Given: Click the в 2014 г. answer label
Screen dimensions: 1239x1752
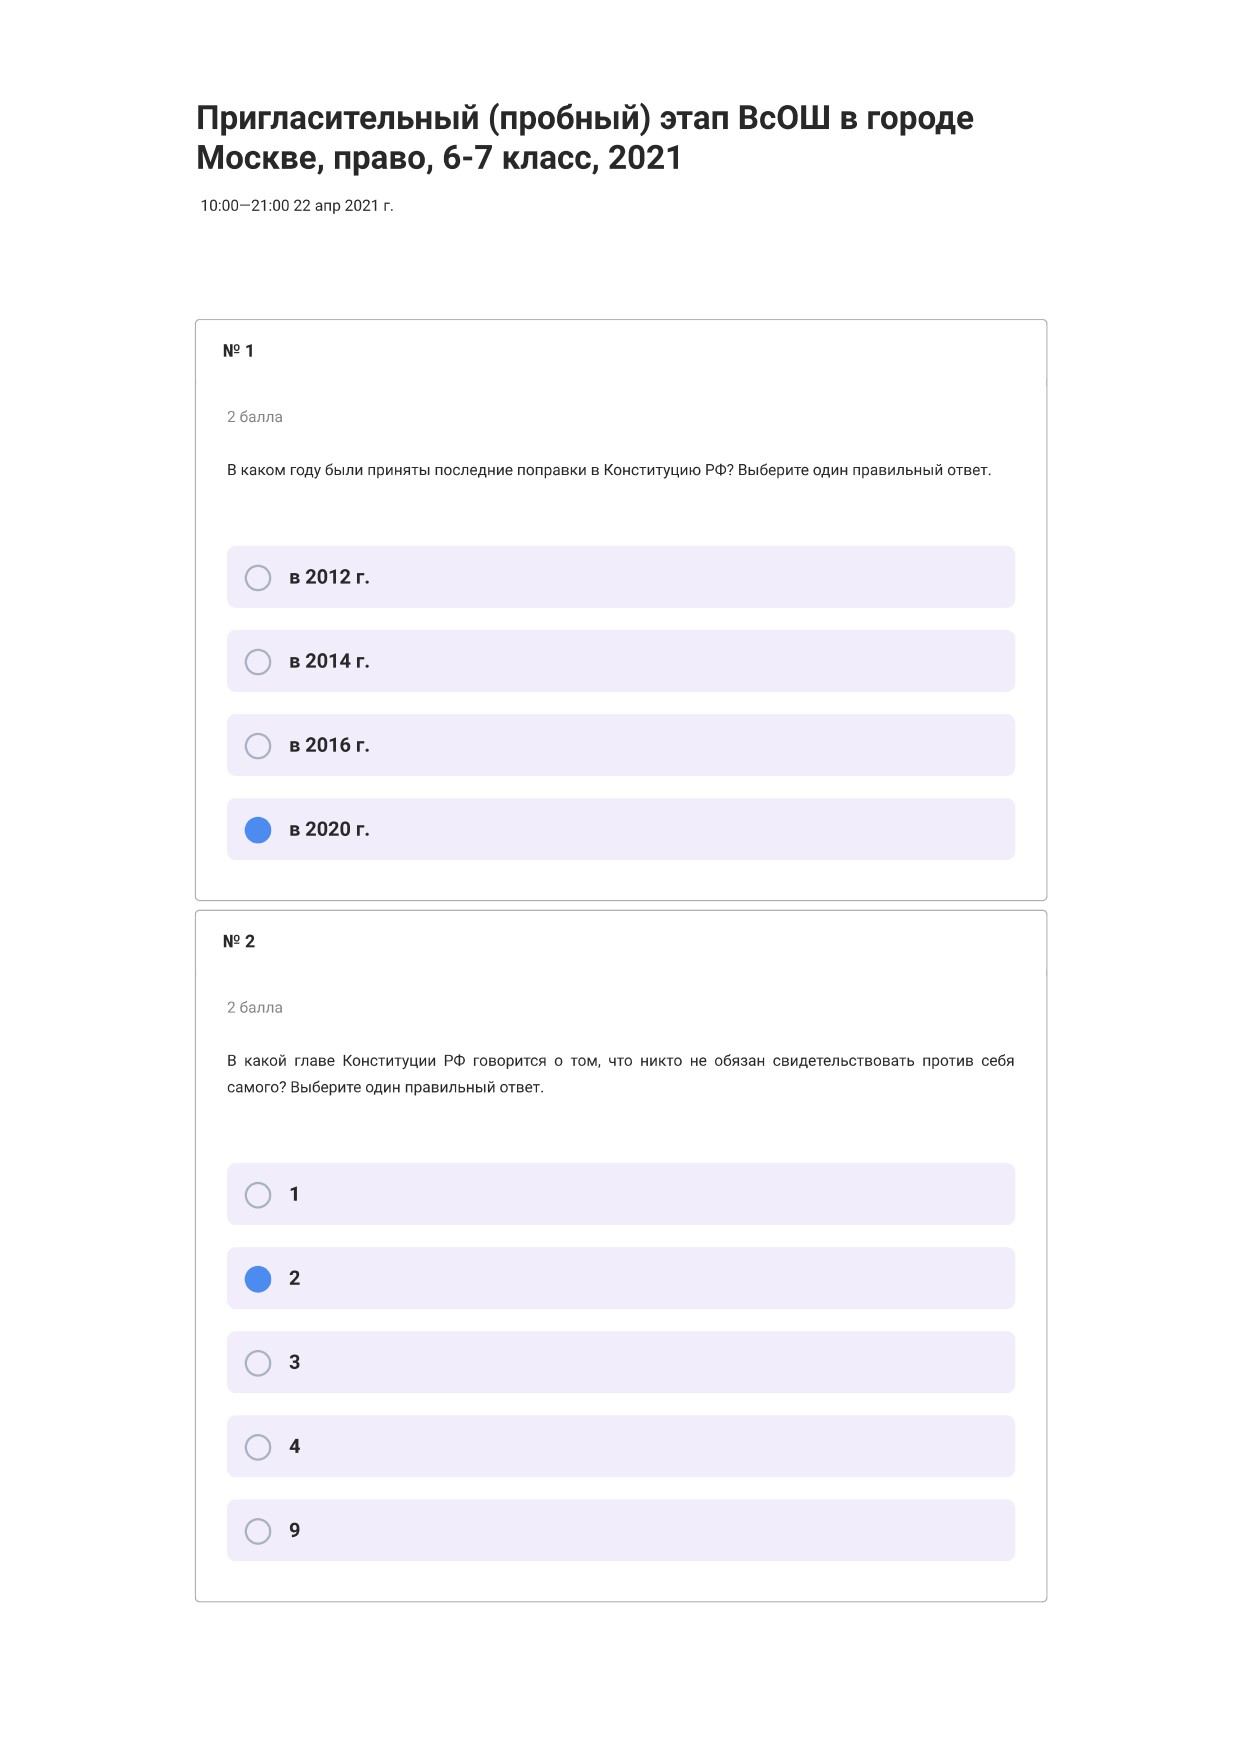Looking at the screenshot, I should [x=329, y=661].
